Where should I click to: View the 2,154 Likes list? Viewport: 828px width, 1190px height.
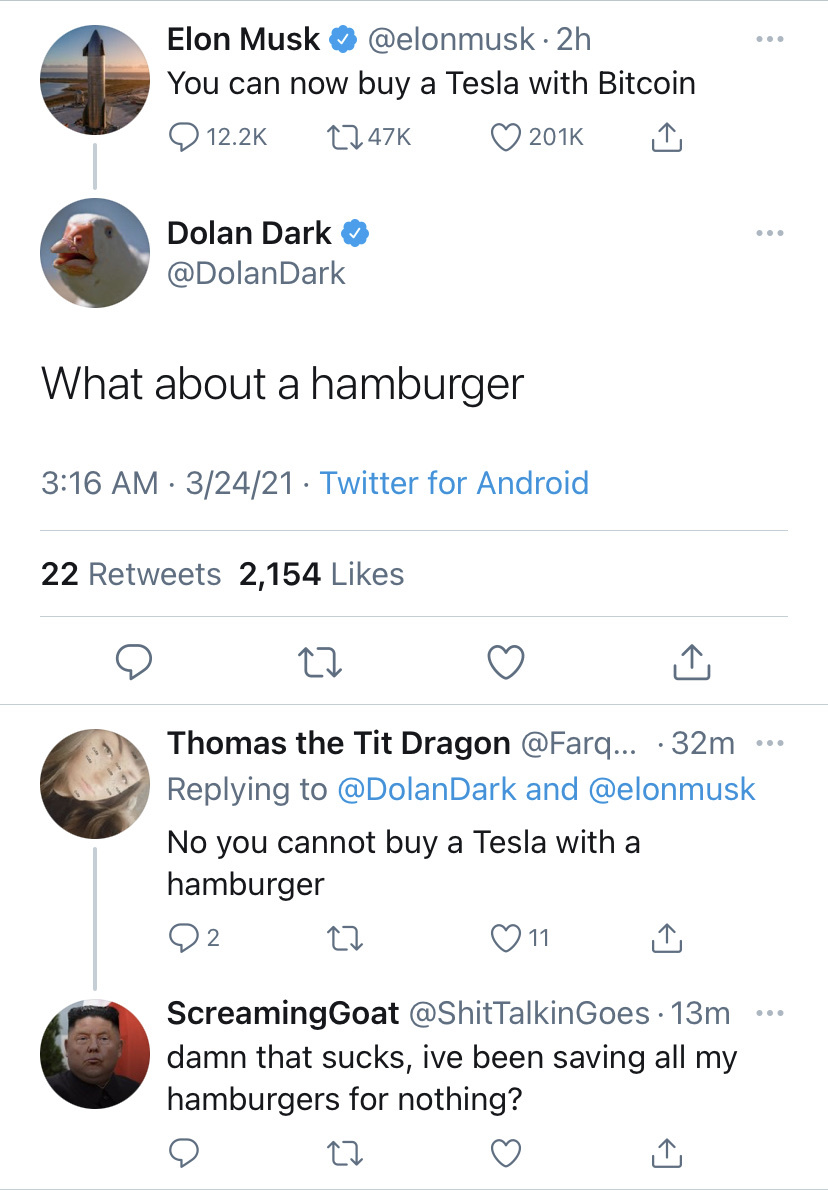[322, 574]
